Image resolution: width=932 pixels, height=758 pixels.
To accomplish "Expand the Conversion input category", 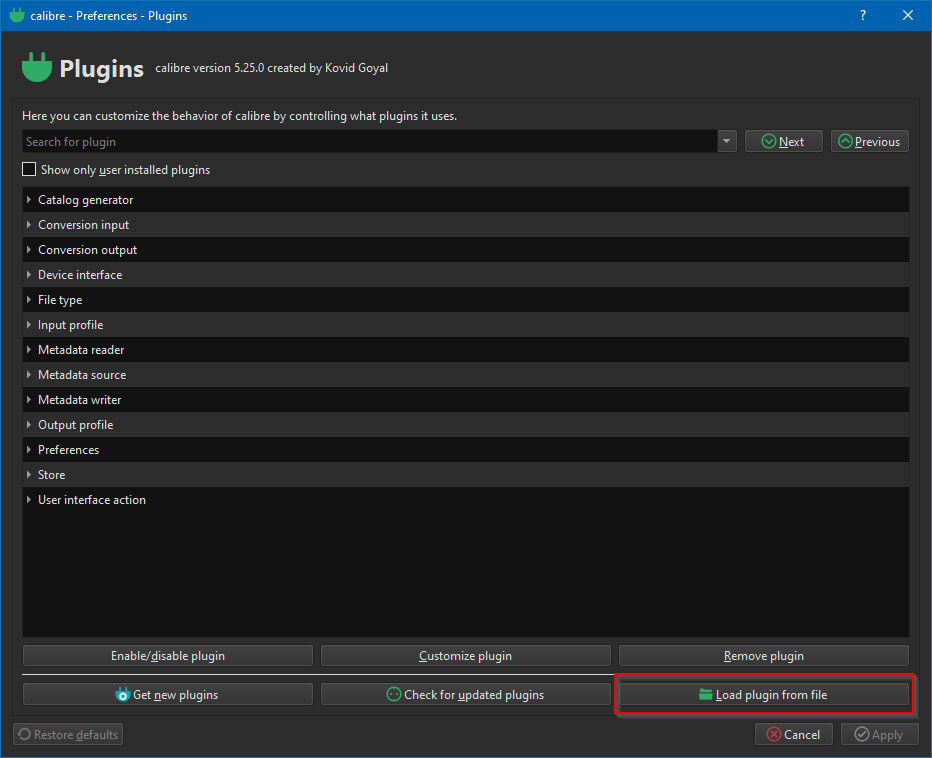I will pos(29,225).
